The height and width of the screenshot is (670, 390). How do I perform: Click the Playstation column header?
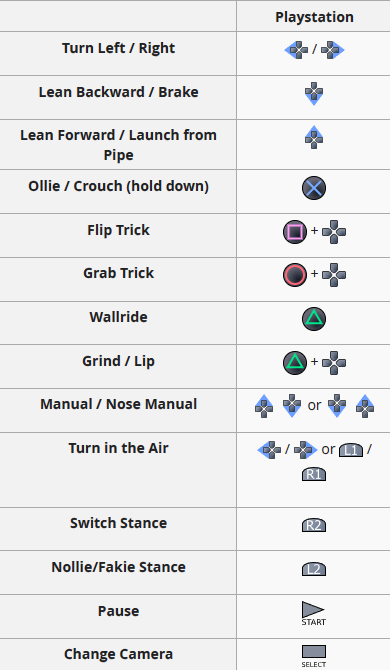click(314, 17)
